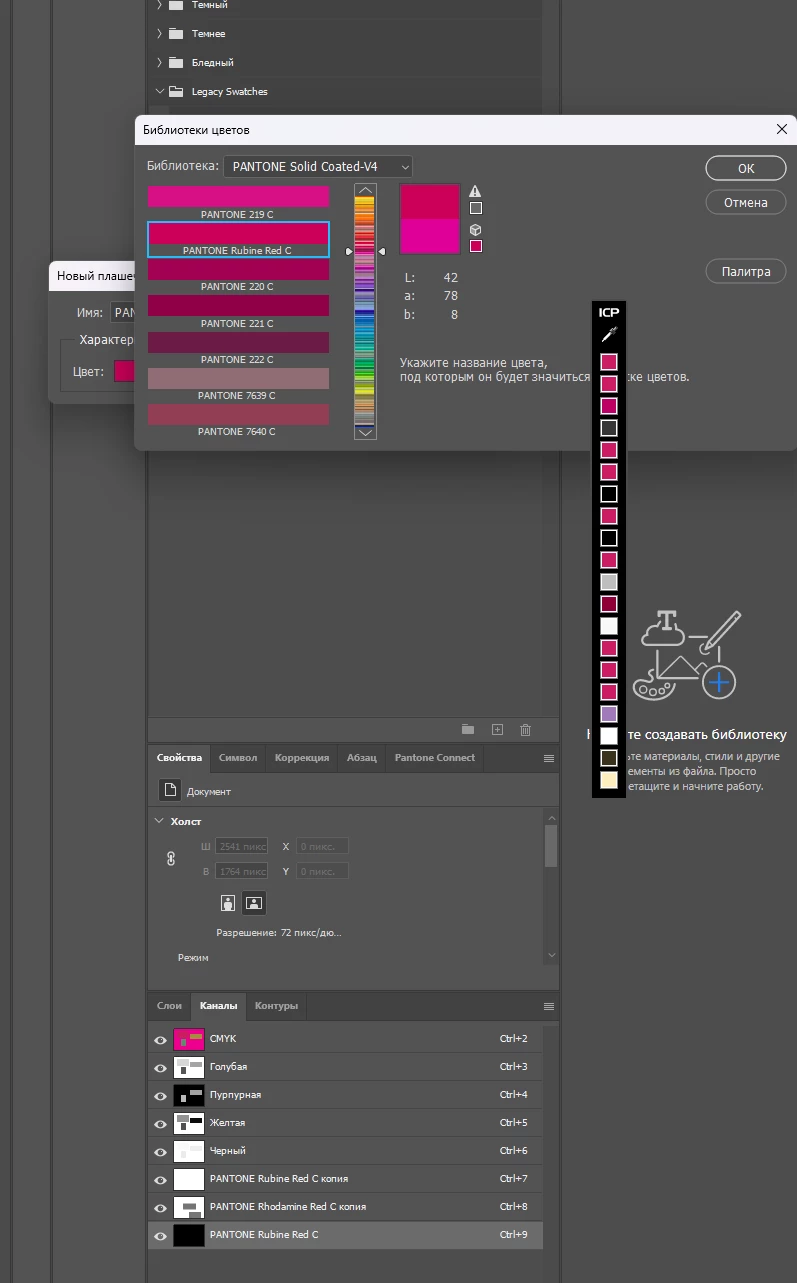The width and height of the screenshot is (797, 1283).
Task: Confirm color library with OK button
Action: (746, 168)
